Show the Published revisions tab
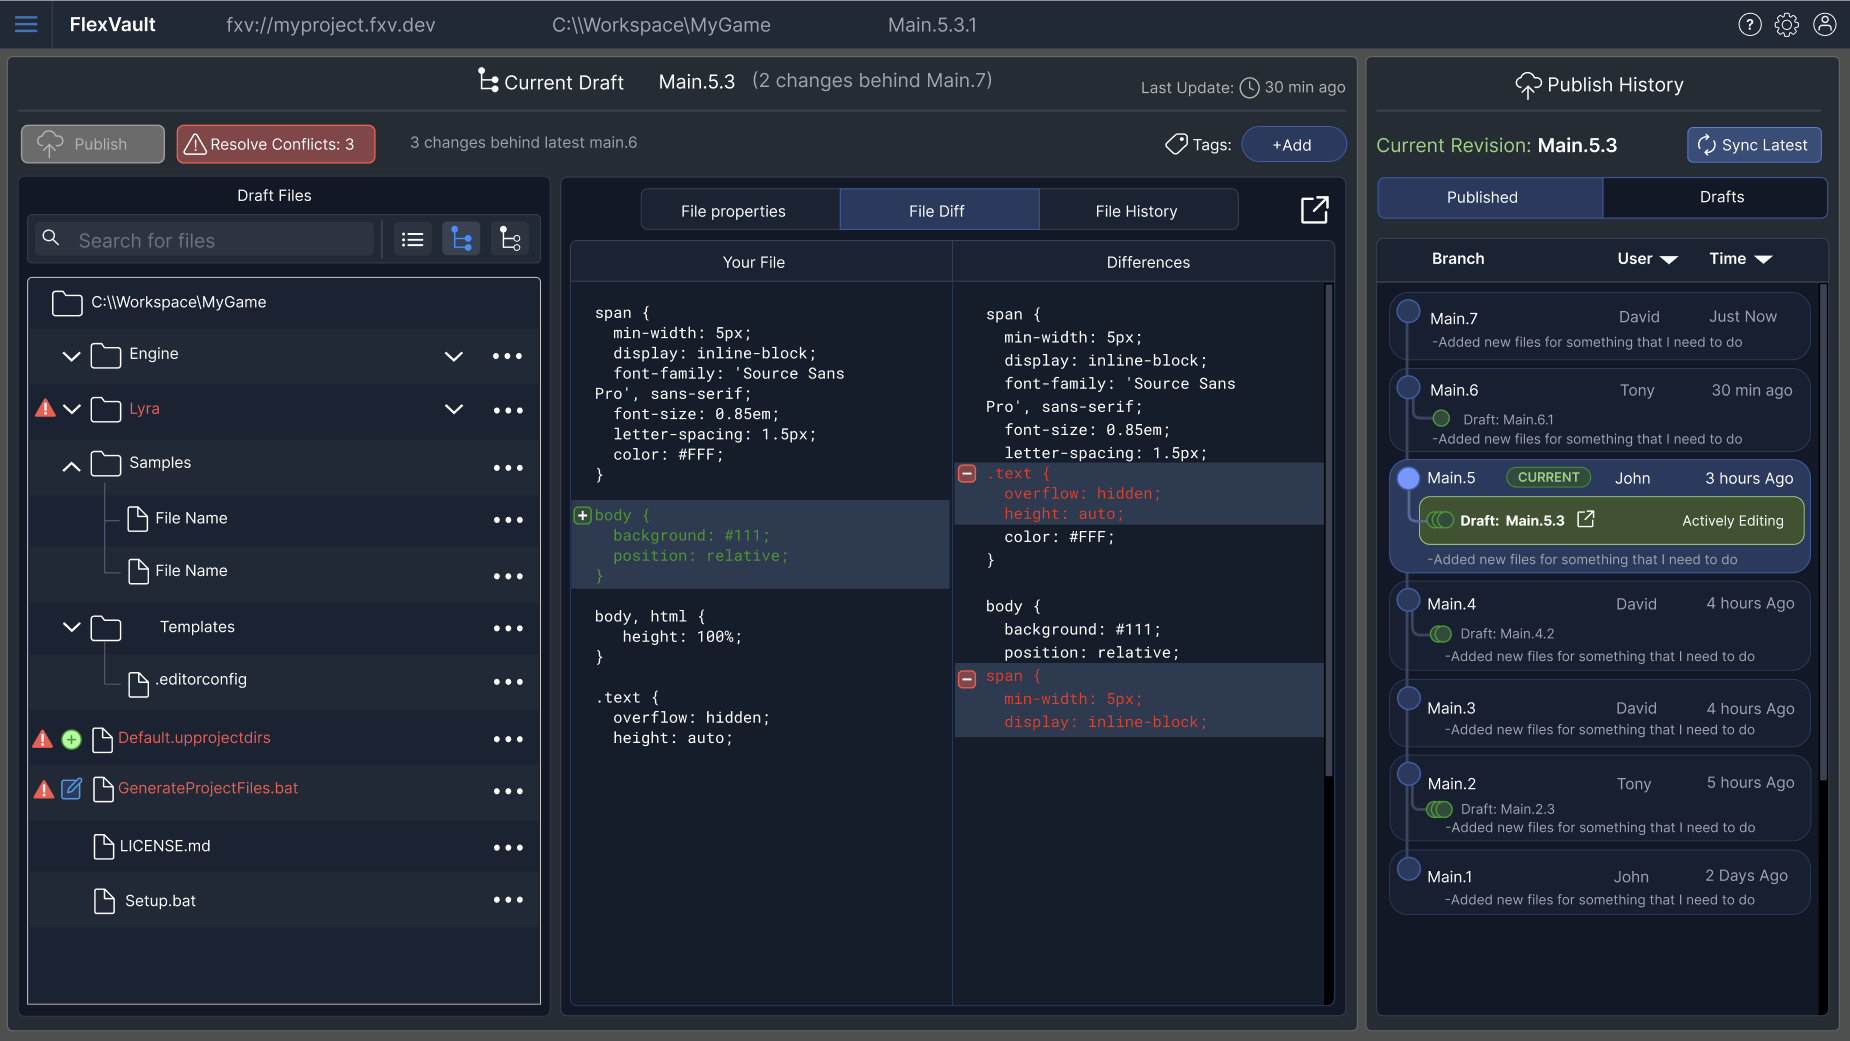The height and width of the screenshot is (1041, 1850). (1490, 198)
